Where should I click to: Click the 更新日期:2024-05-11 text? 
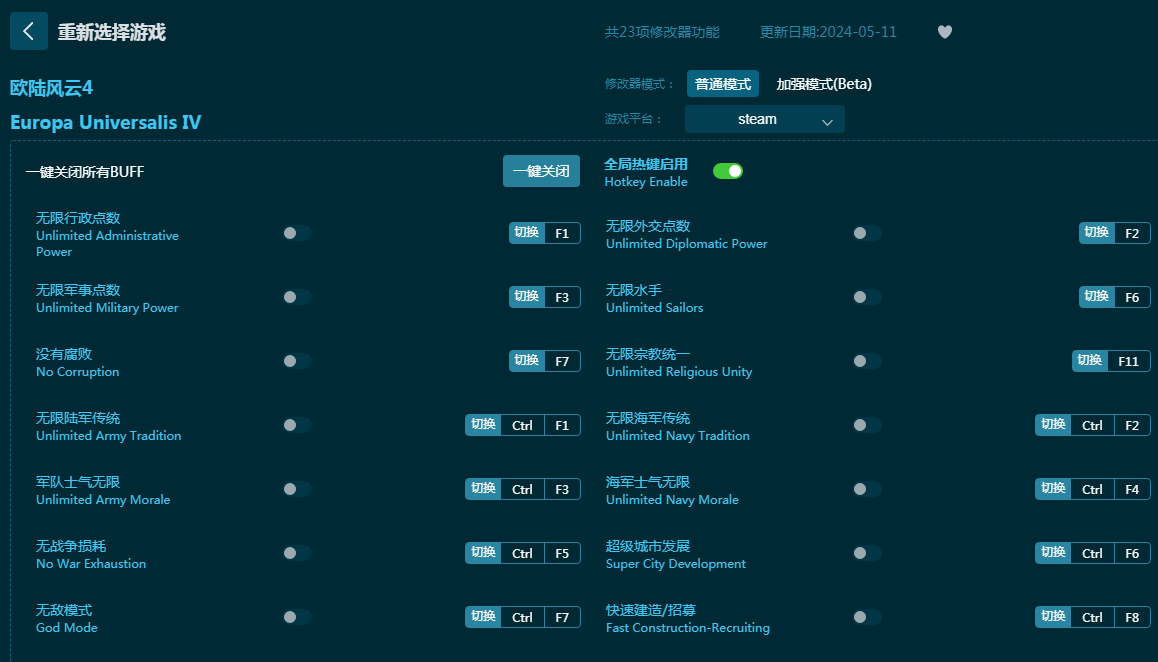(828, 32)
